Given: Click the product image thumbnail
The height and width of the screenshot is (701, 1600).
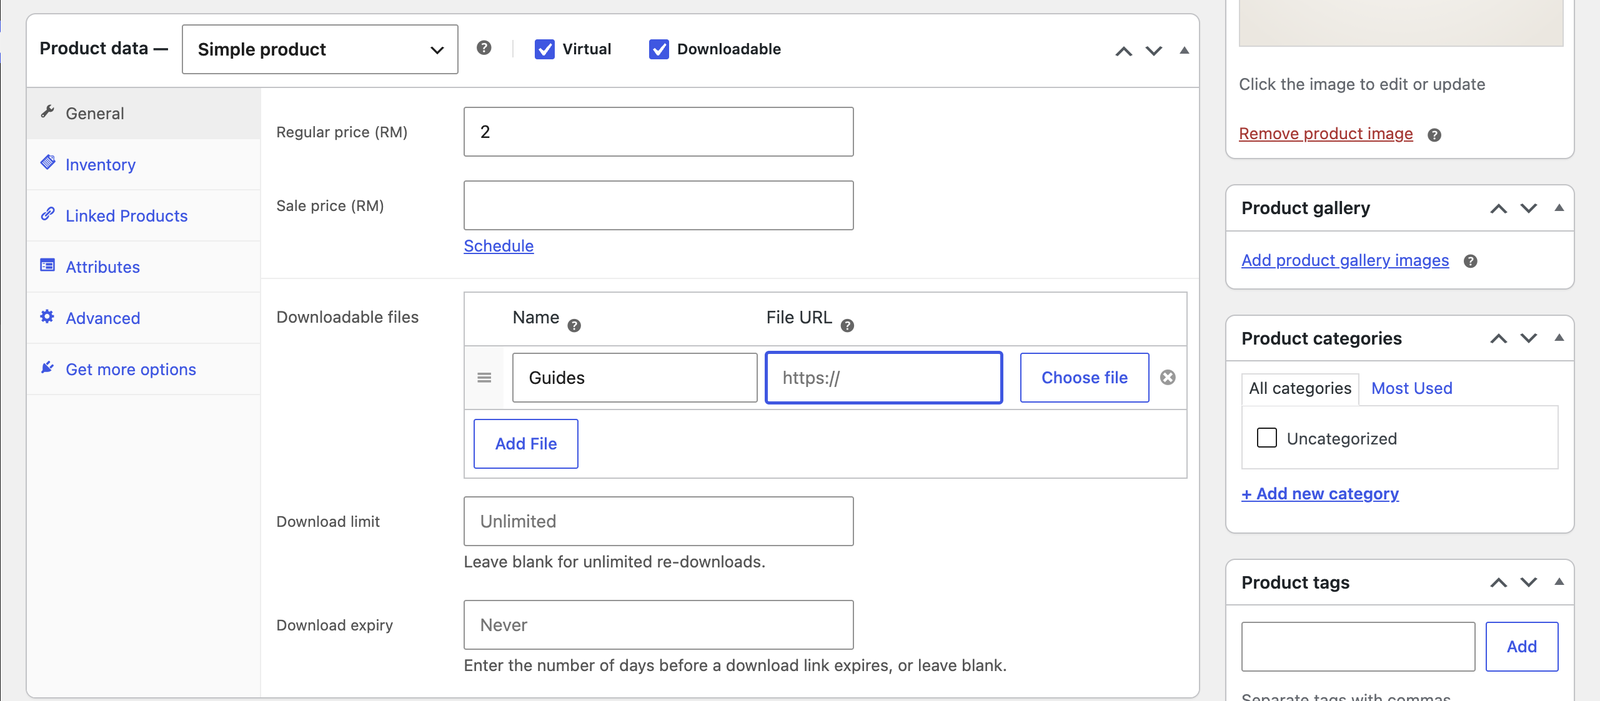Looking at the screenshot, I should [1401, 22].
